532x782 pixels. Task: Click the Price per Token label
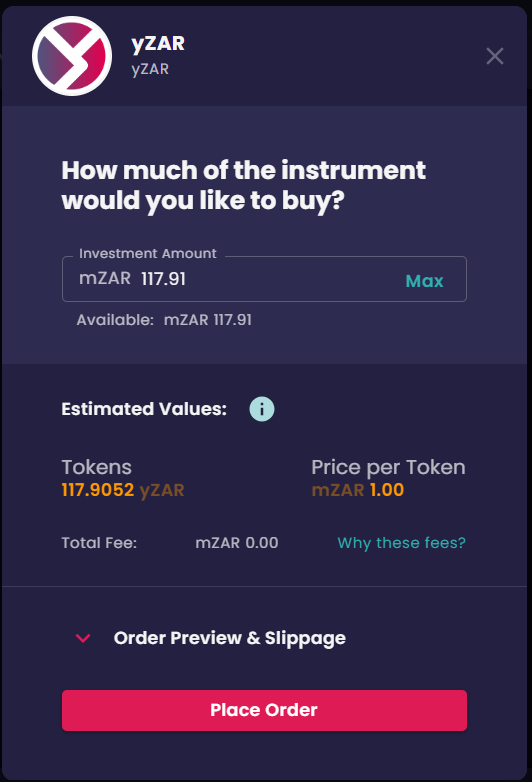pos(388,467)
